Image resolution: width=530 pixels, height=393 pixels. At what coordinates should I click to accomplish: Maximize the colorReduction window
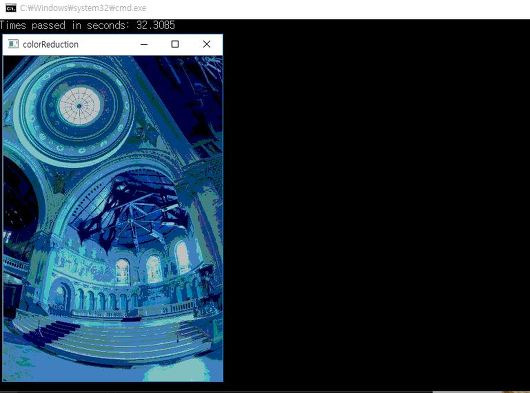[175, 44]
